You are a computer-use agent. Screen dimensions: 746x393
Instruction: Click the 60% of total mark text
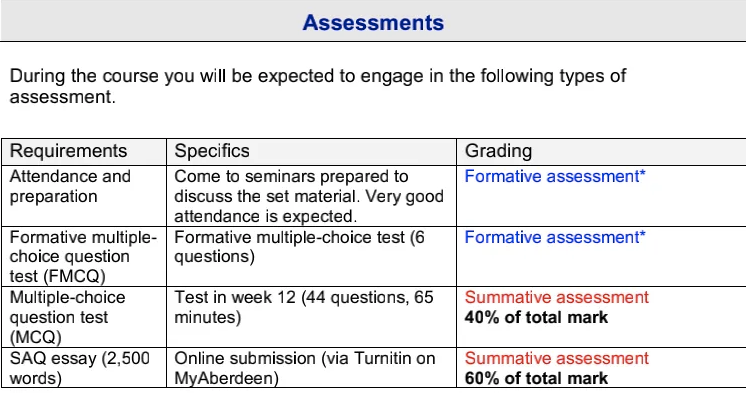[x=536, y=378]
